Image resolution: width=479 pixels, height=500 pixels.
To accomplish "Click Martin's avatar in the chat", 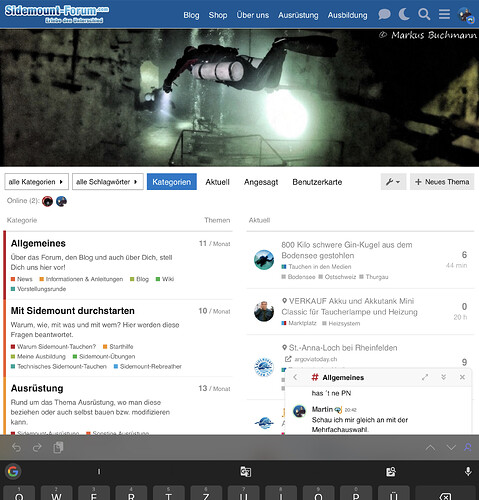I will pyautogui.click(x=299, y=411).
